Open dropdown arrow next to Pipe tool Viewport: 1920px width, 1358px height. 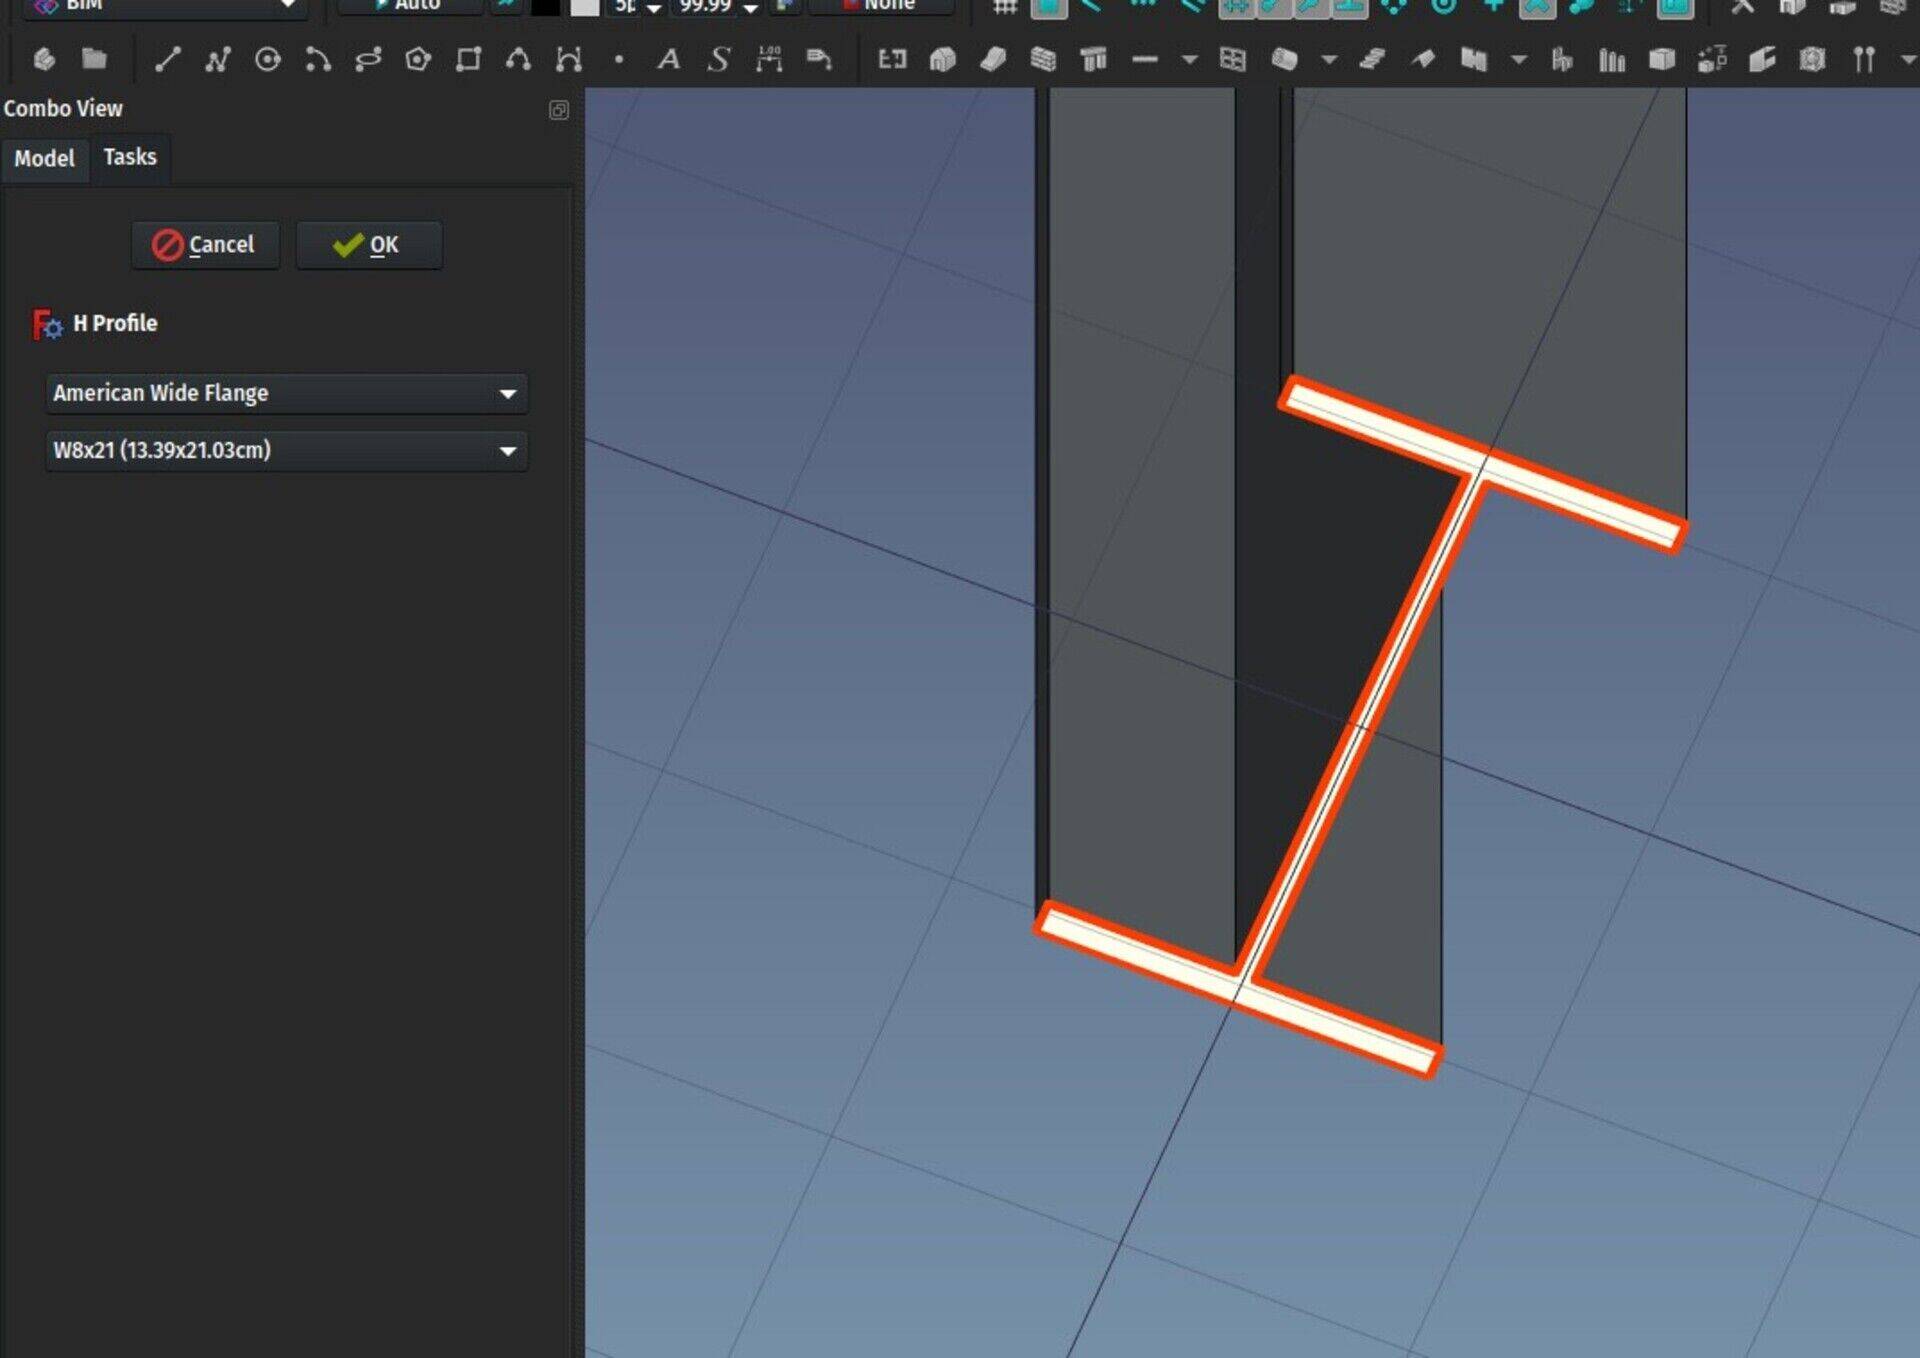pyautogui.click(x=1329, y=60)
